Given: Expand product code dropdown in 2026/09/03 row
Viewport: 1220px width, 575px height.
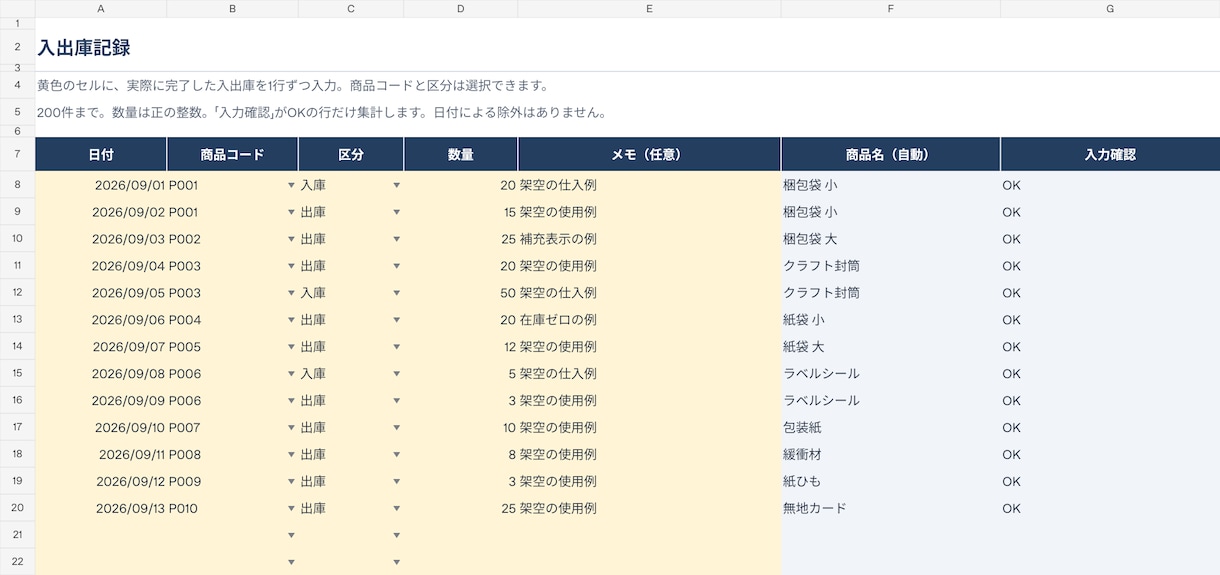Looking at the screenshot, I should point(291,239).
